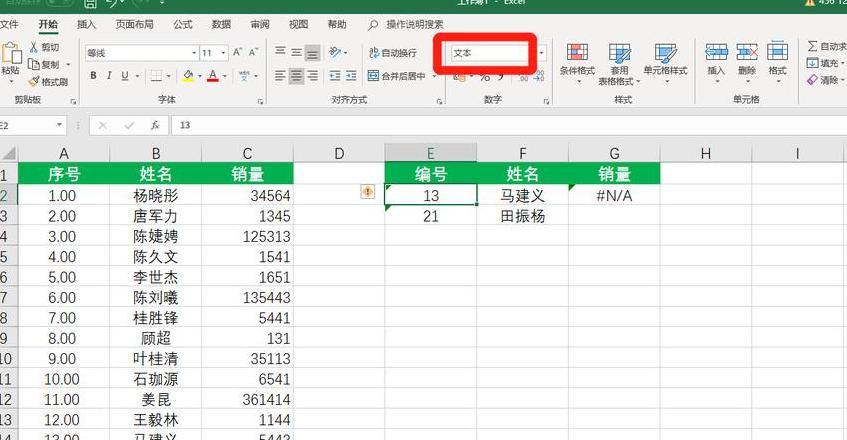Toggle italic formatting I
The height and width of the screenshot is (440, 847).
pyautogui.click(x=109, y=76)
